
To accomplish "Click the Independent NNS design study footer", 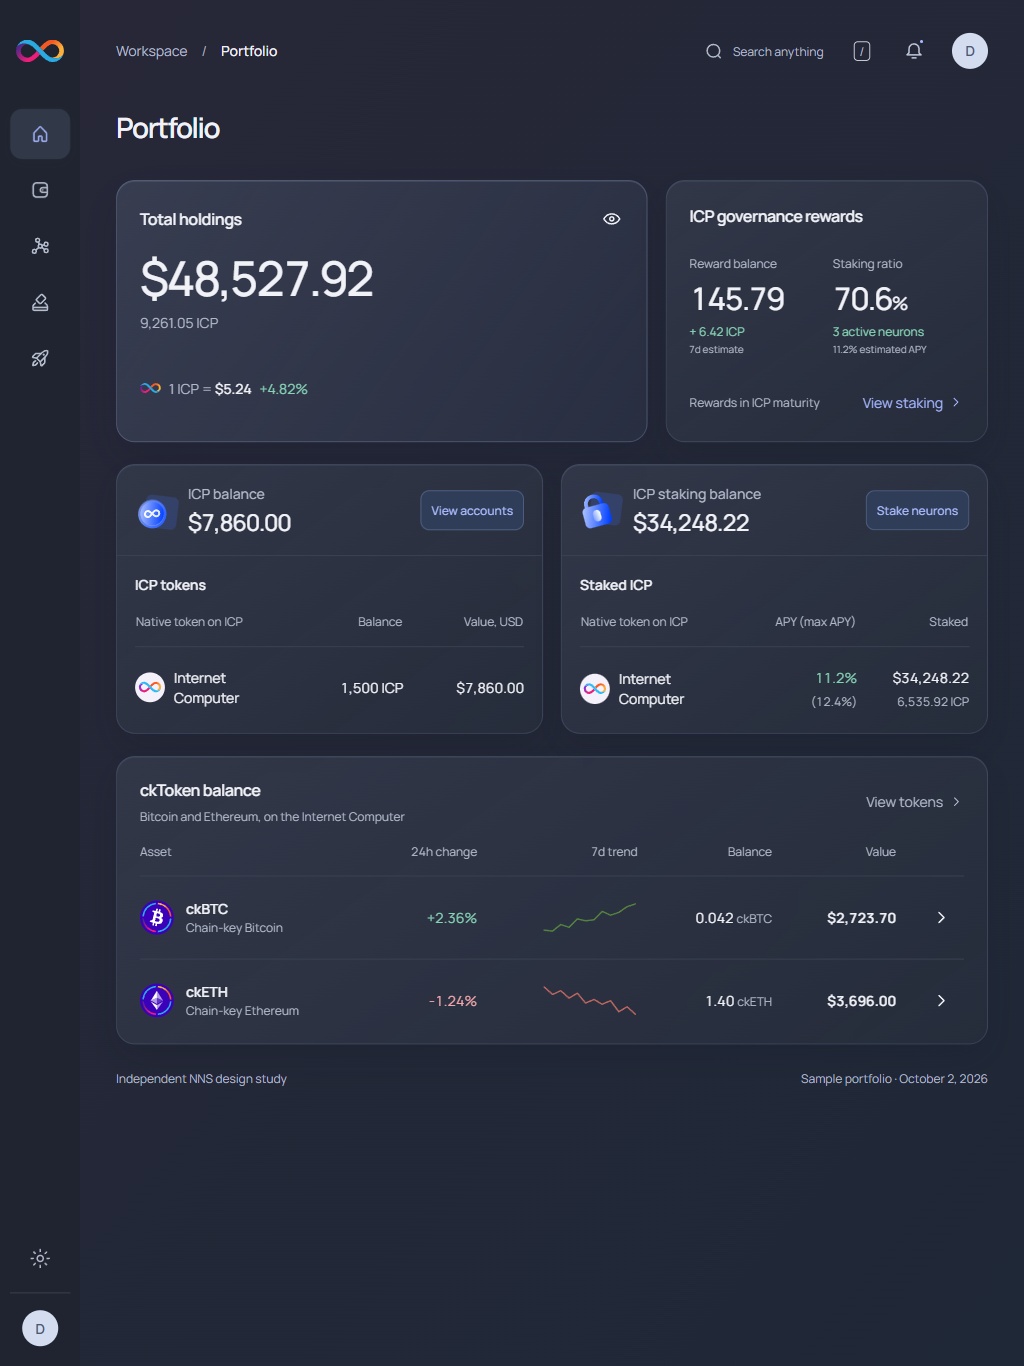I will tap(201, 1079).
